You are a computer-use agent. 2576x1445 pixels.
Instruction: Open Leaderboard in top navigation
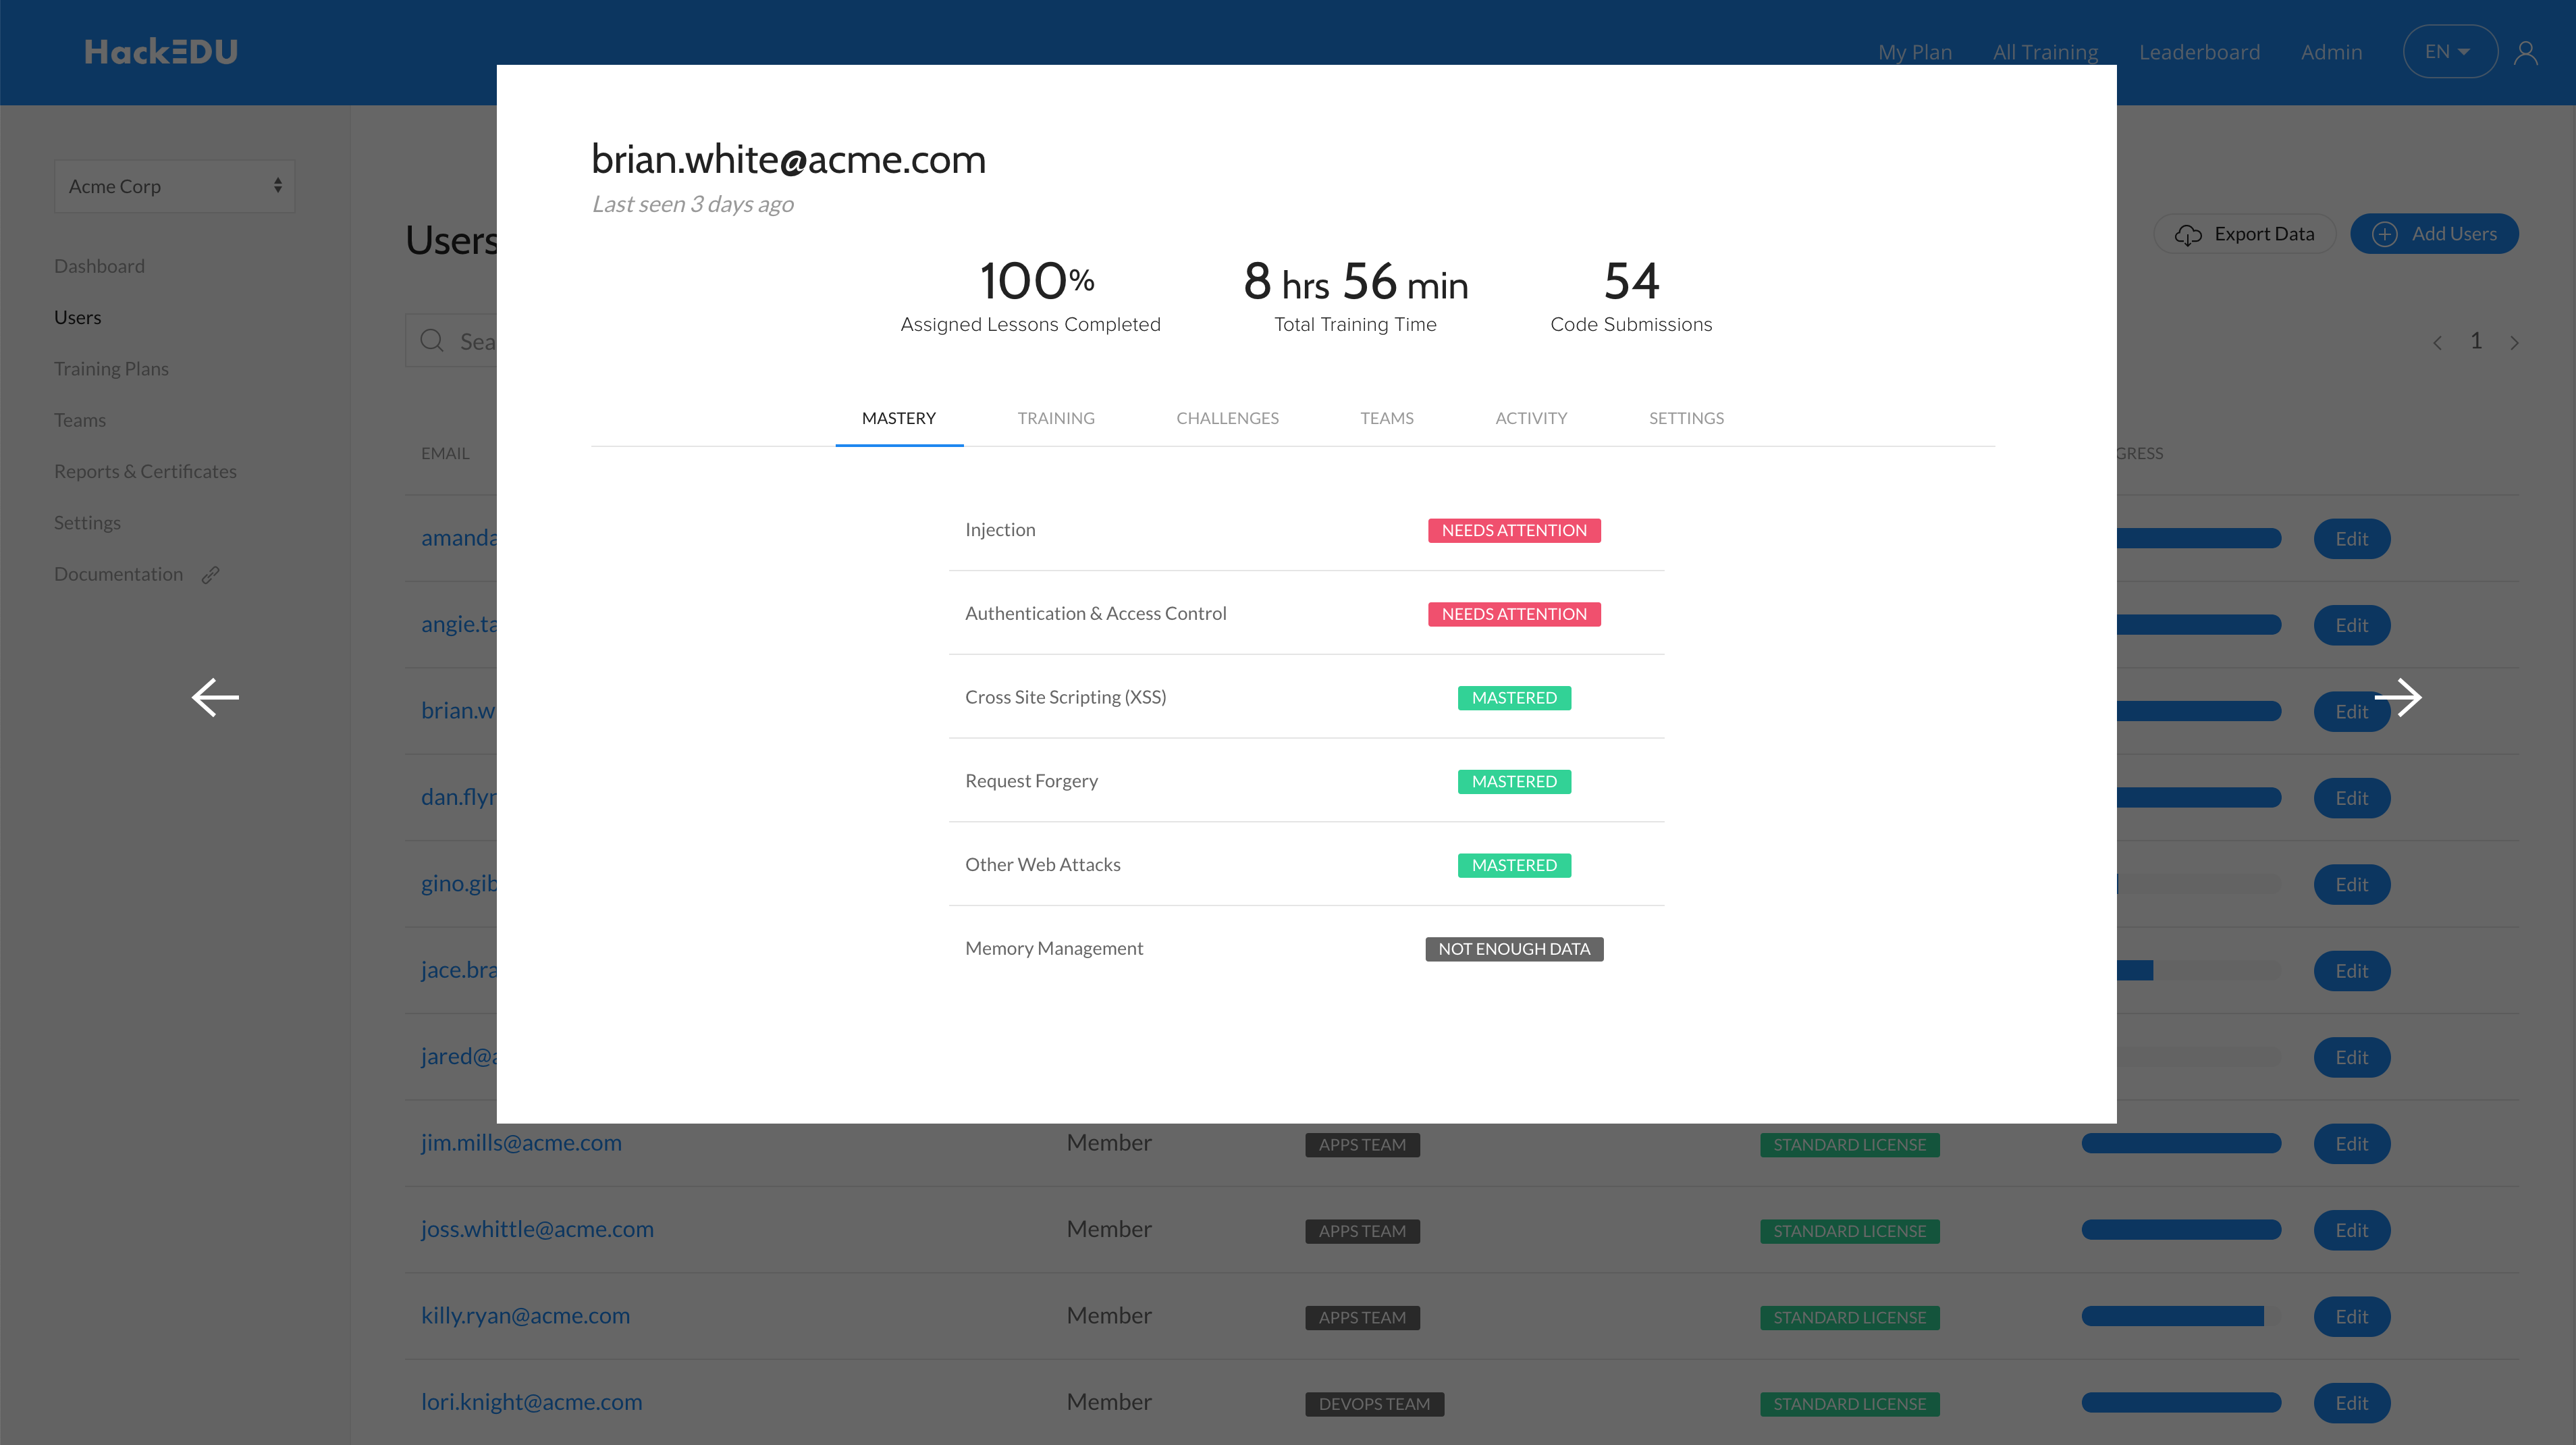click(2199, 52)
